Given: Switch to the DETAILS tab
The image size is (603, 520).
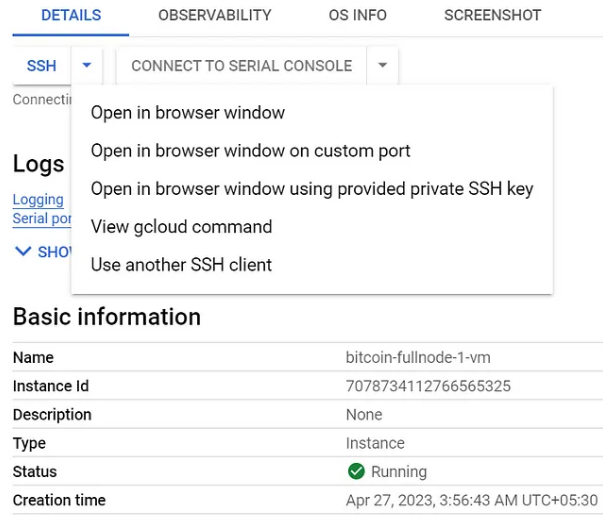Looking at the screenshot, I should click(x=71, y=15).
